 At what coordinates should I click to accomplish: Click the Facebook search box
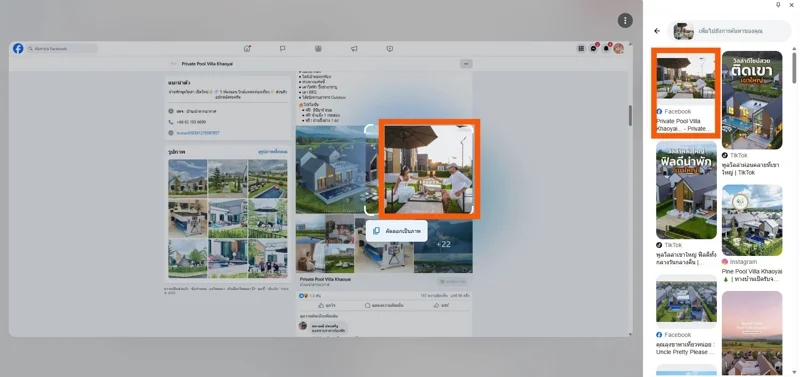tap(62, 48)
